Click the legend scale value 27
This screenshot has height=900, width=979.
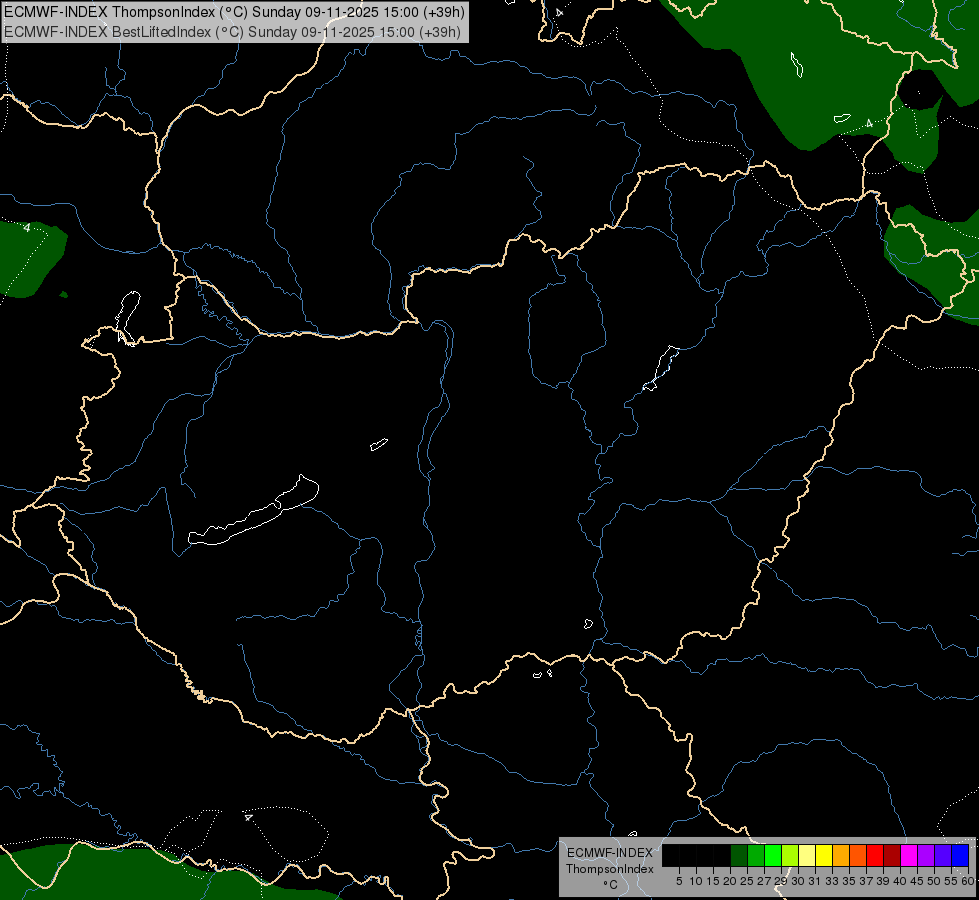764,881
